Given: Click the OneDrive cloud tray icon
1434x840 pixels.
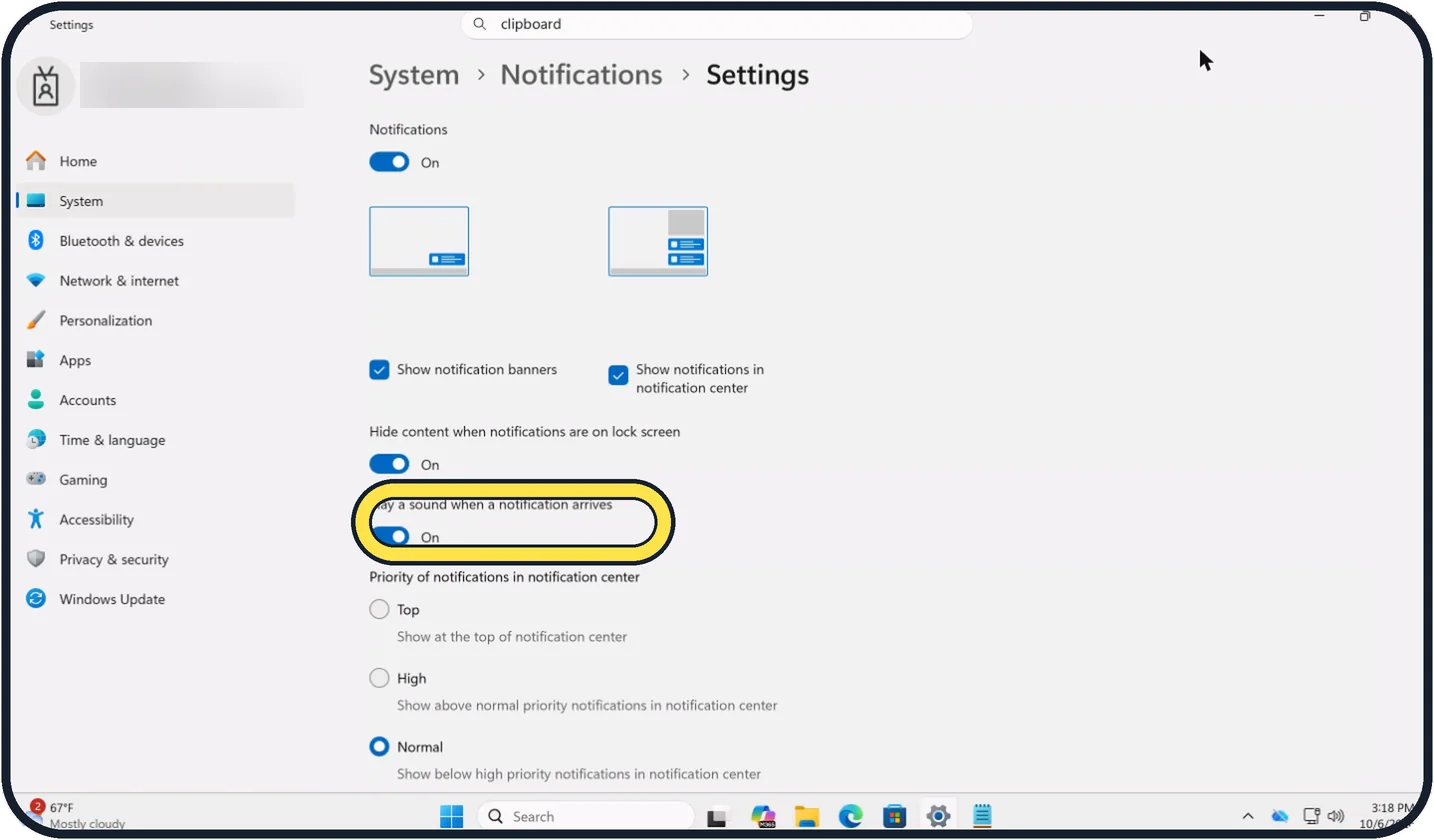Looking at the screenshot, I should 1280,817.
